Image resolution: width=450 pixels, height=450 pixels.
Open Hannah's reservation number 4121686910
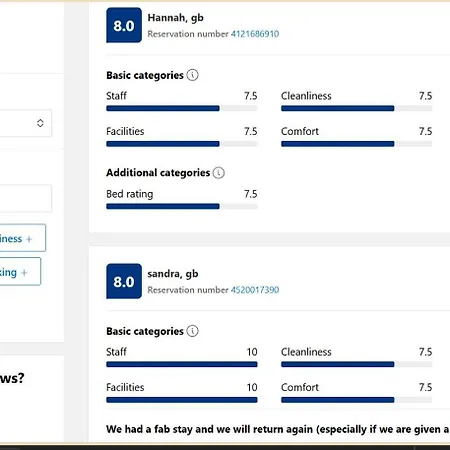[255, 34]
